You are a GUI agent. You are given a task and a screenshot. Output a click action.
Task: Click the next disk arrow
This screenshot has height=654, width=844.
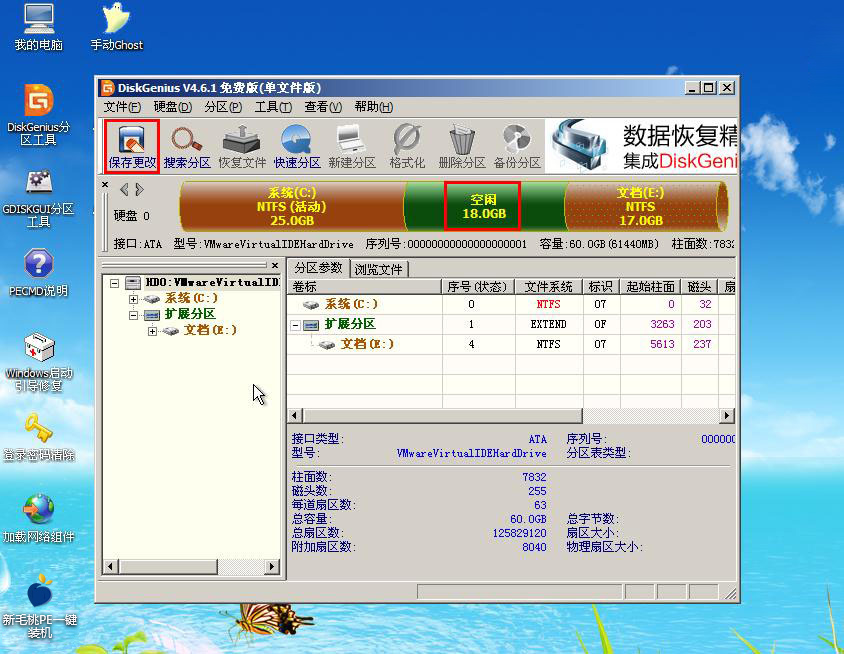click(x=139, y=189)
